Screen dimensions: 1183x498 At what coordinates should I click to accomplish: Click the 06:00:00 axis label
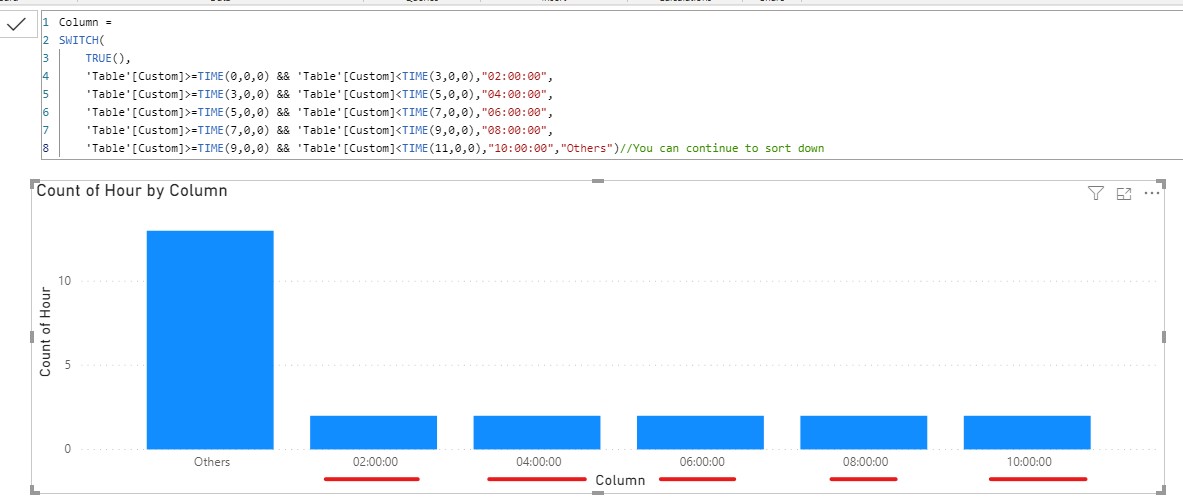pyautogui.click(x=702, y=462)
